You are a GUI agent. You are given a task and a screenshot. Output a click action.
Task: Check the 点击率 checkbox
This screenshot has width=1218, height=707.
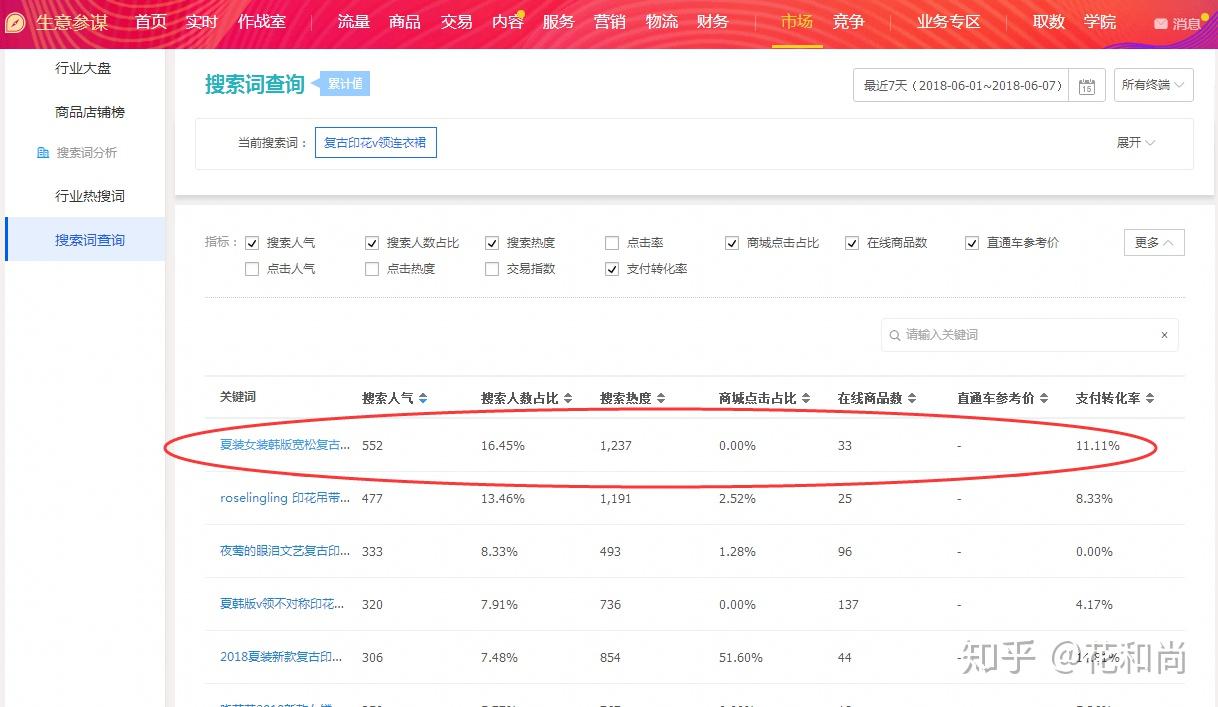[612, 243]
